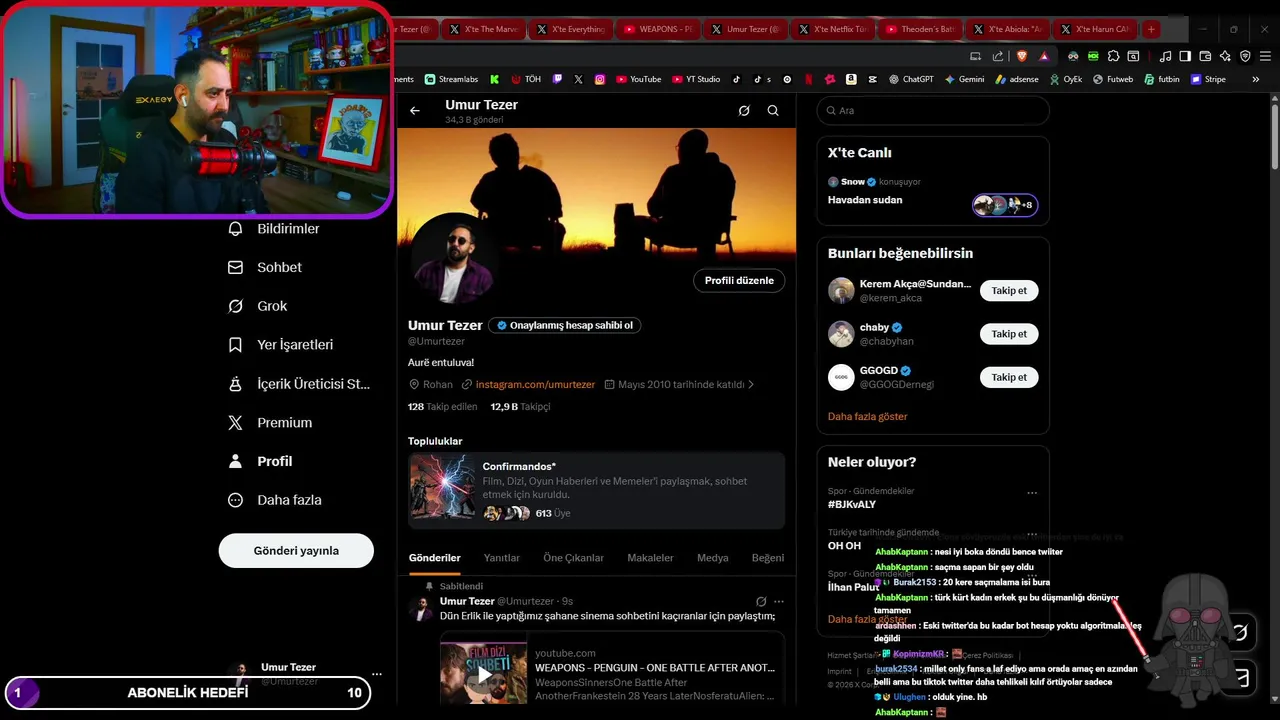Go back using the profile header arrow
1280x720 pixels.
click(415, 111)
